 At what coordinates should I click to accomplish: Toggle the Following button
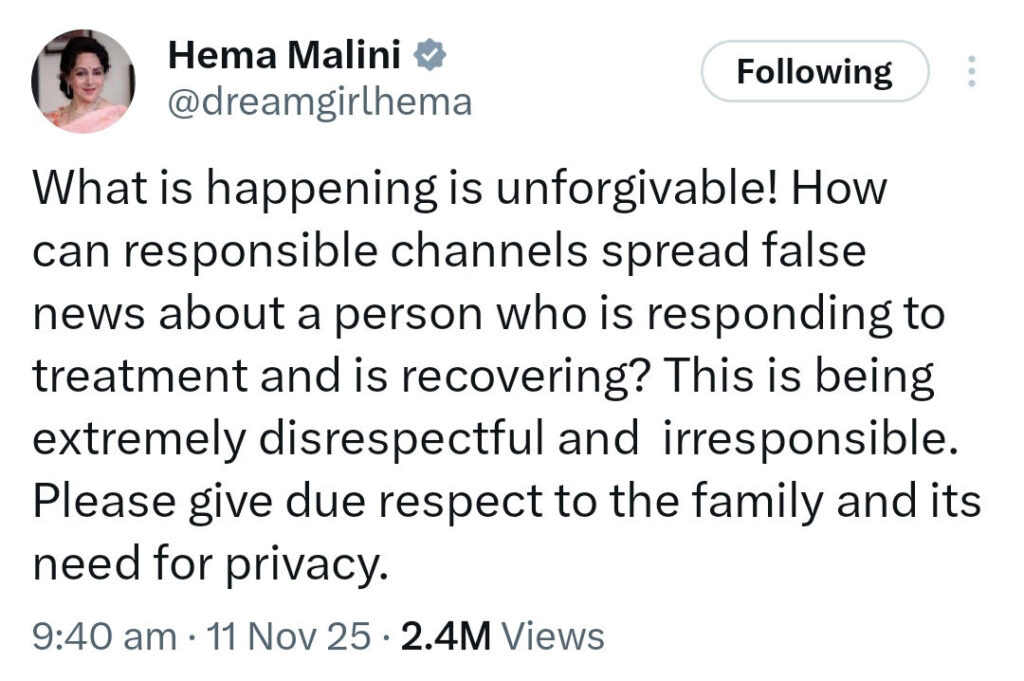[x=814, y=71]
